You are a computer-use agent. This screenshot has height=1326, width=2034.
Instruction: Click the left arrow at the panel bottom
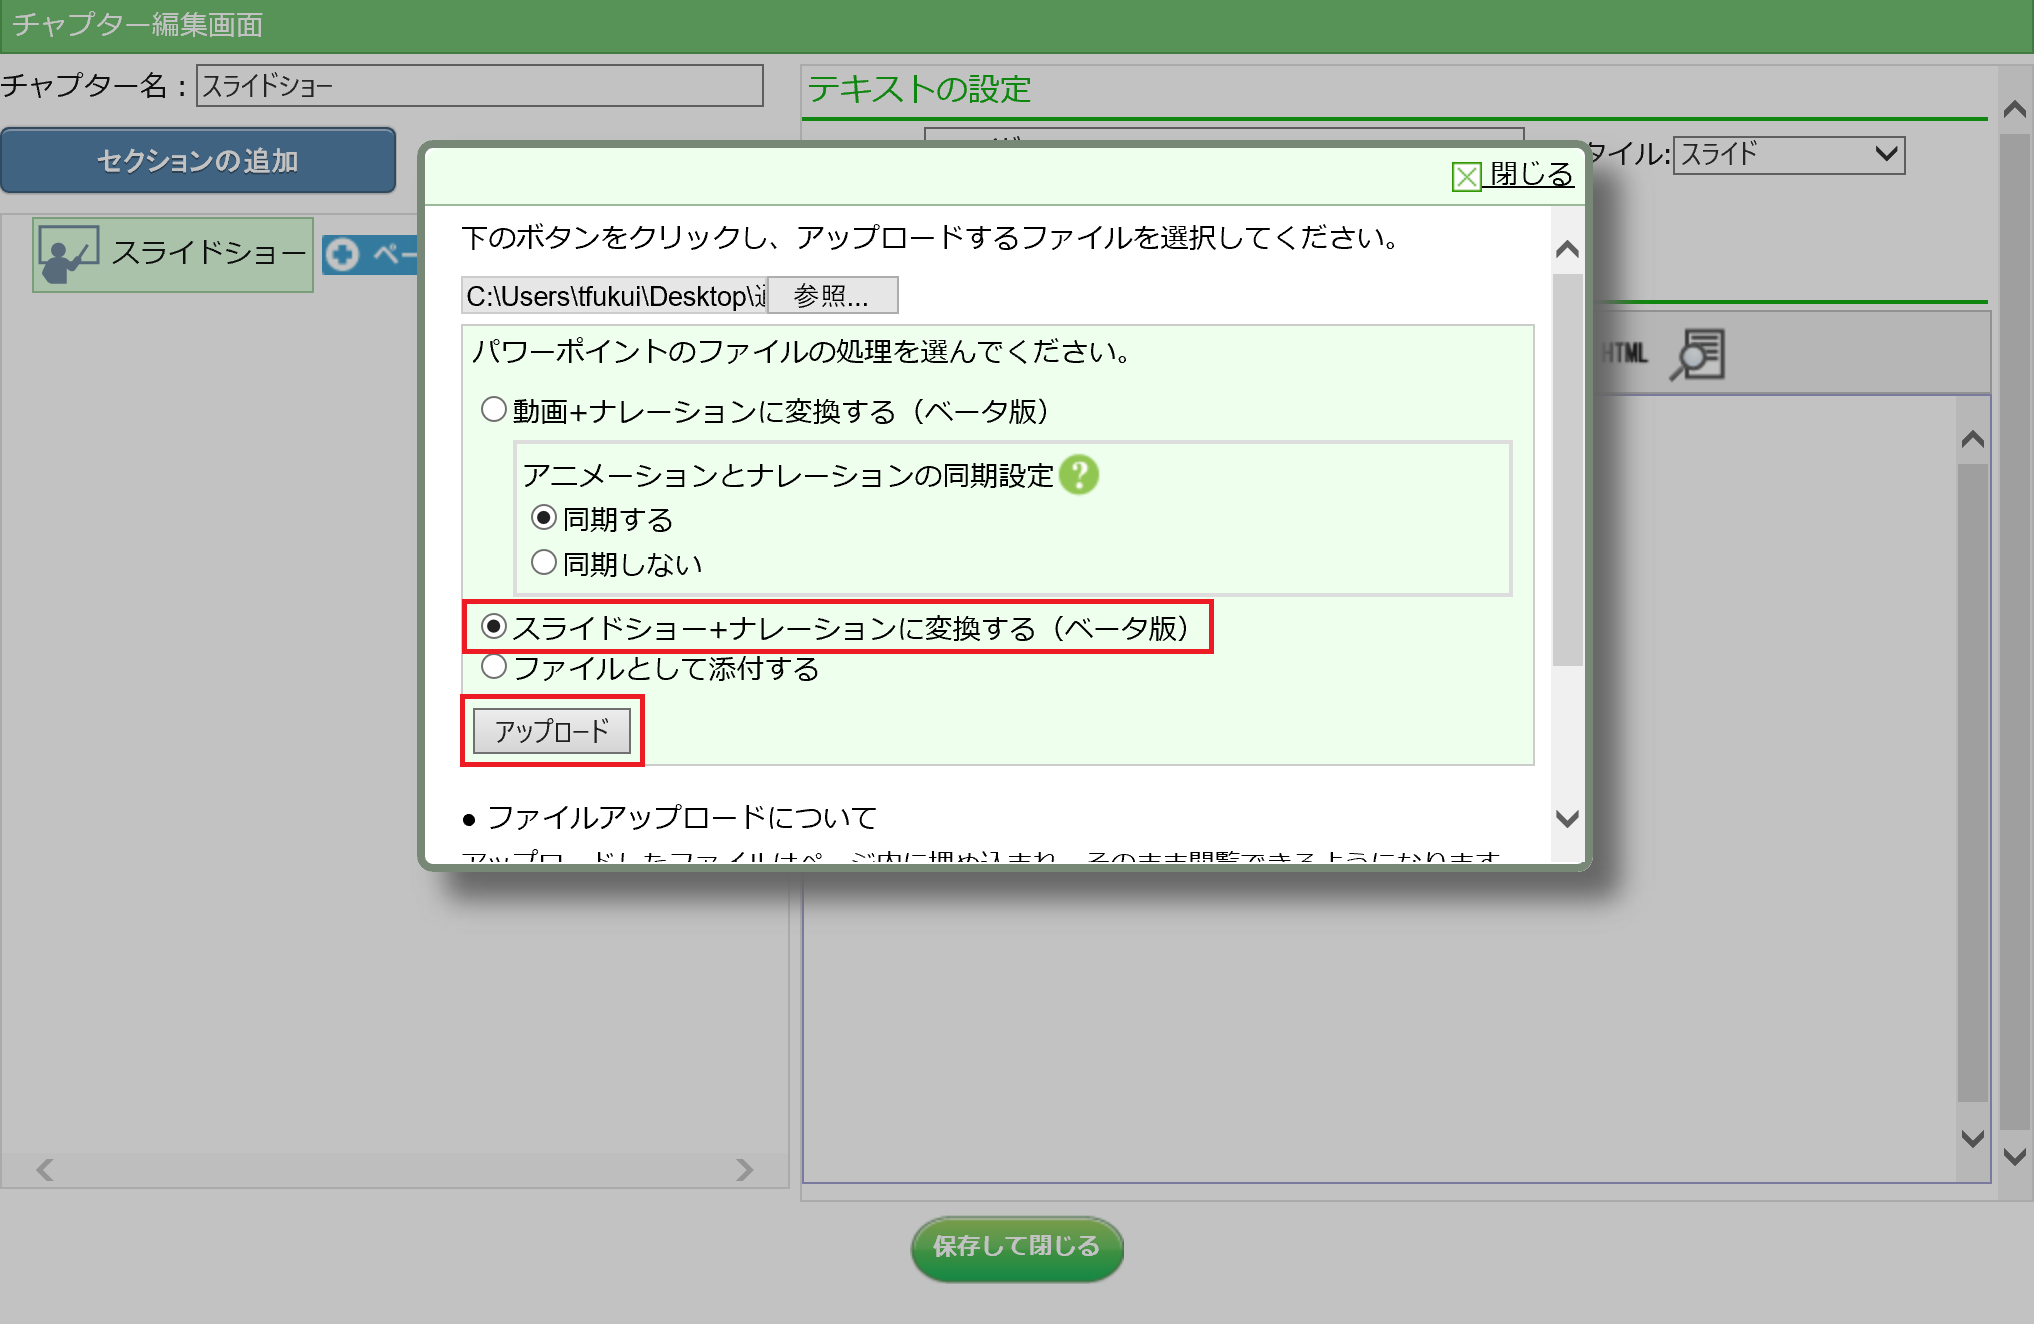pos(42,1170)
